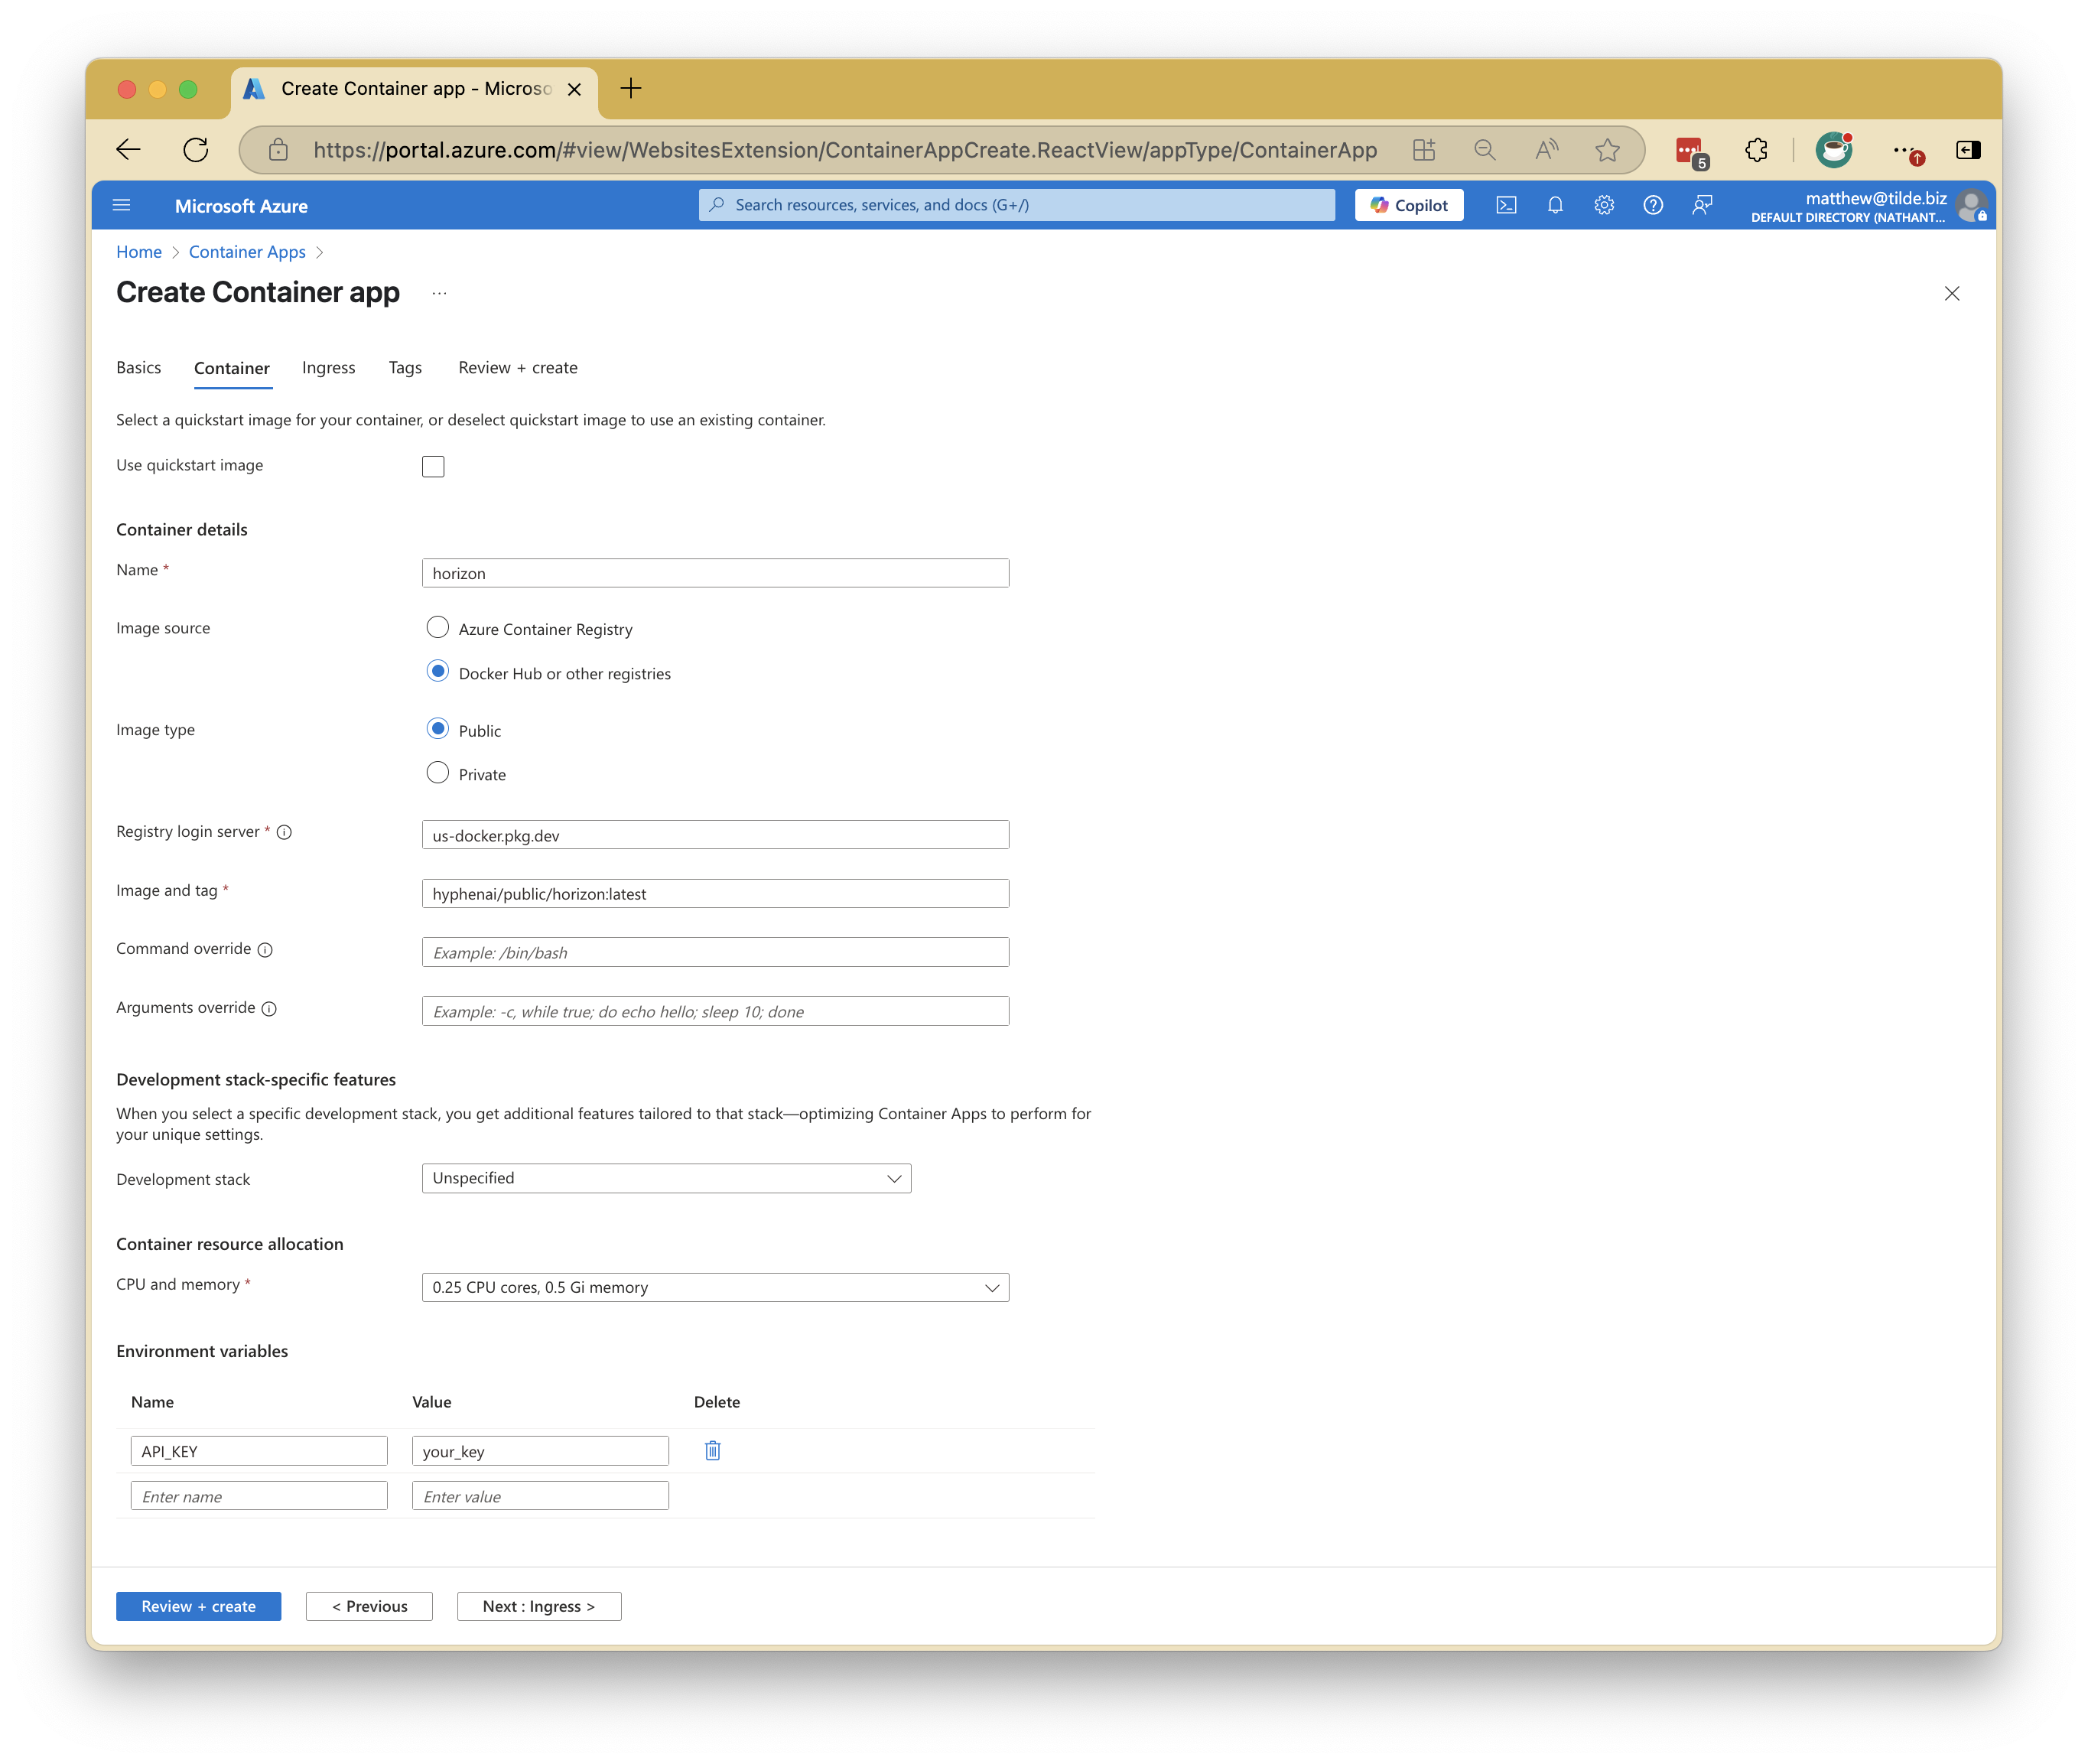Open the browser split screen icon
Image resolution: width=2088 pixels, height=1764 pixels.
[1424, 150]
